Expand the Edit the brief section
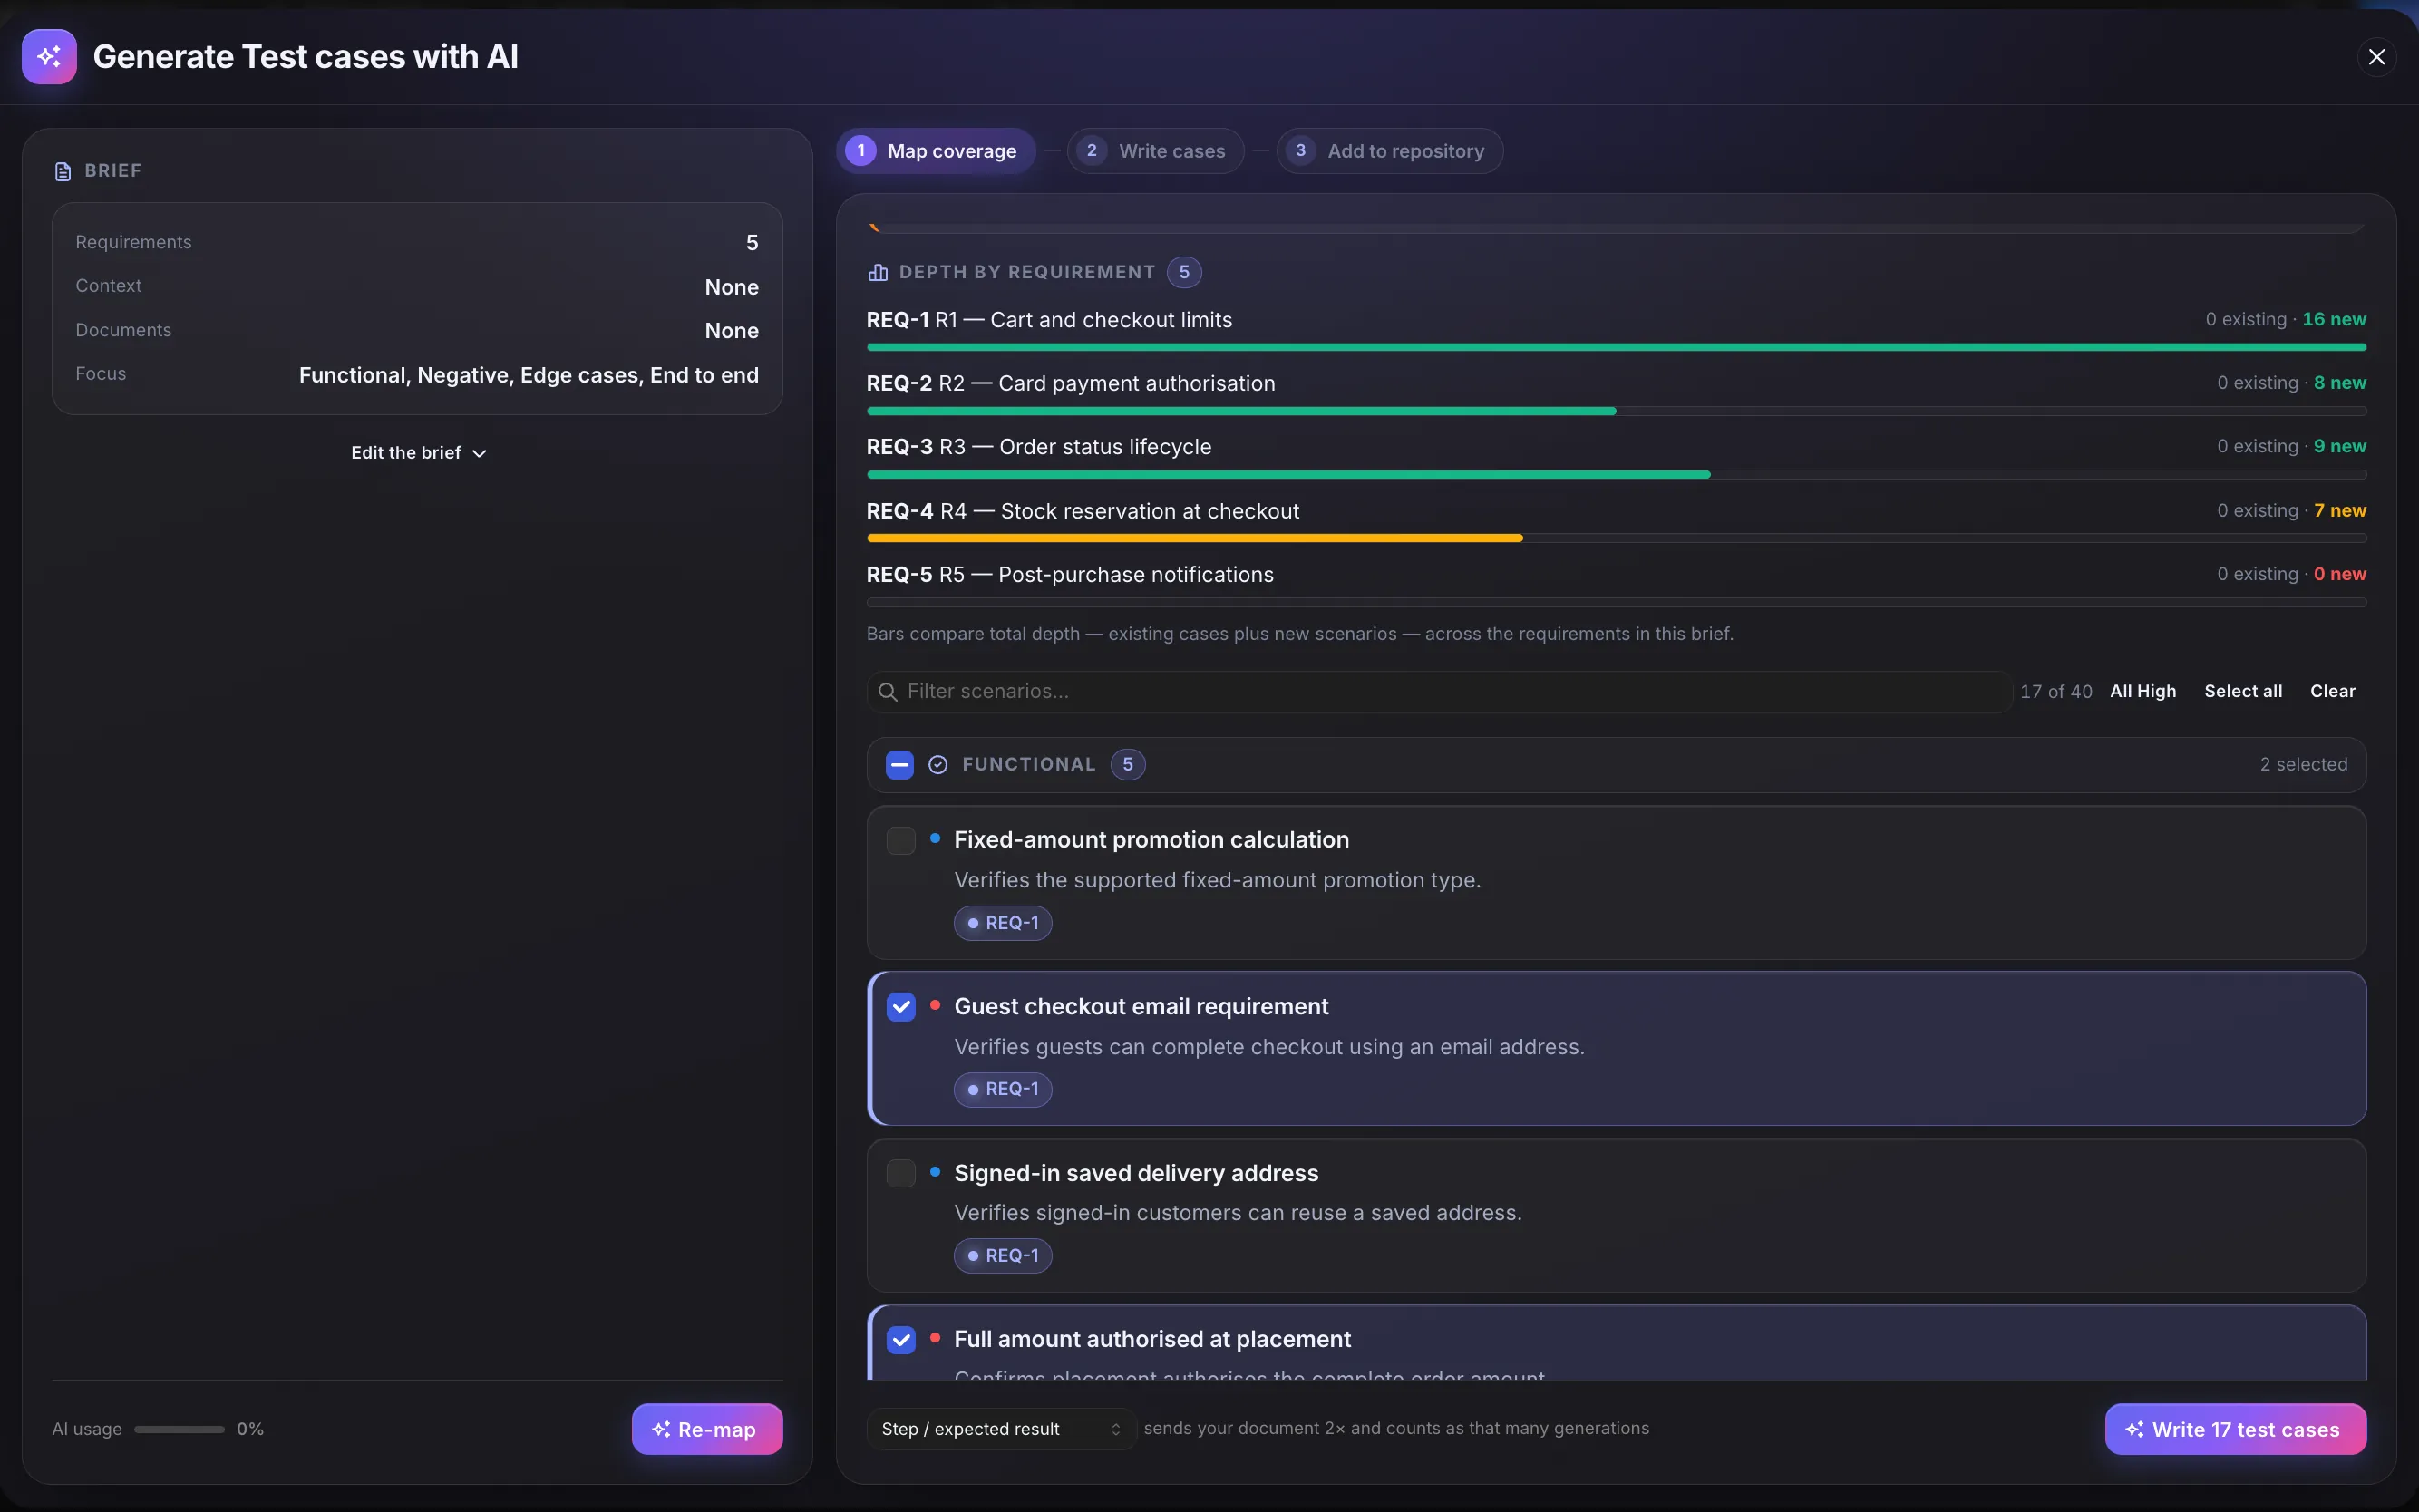Image resolution: width=2419 pixels, height=1512 pixels. pos(418,453)
